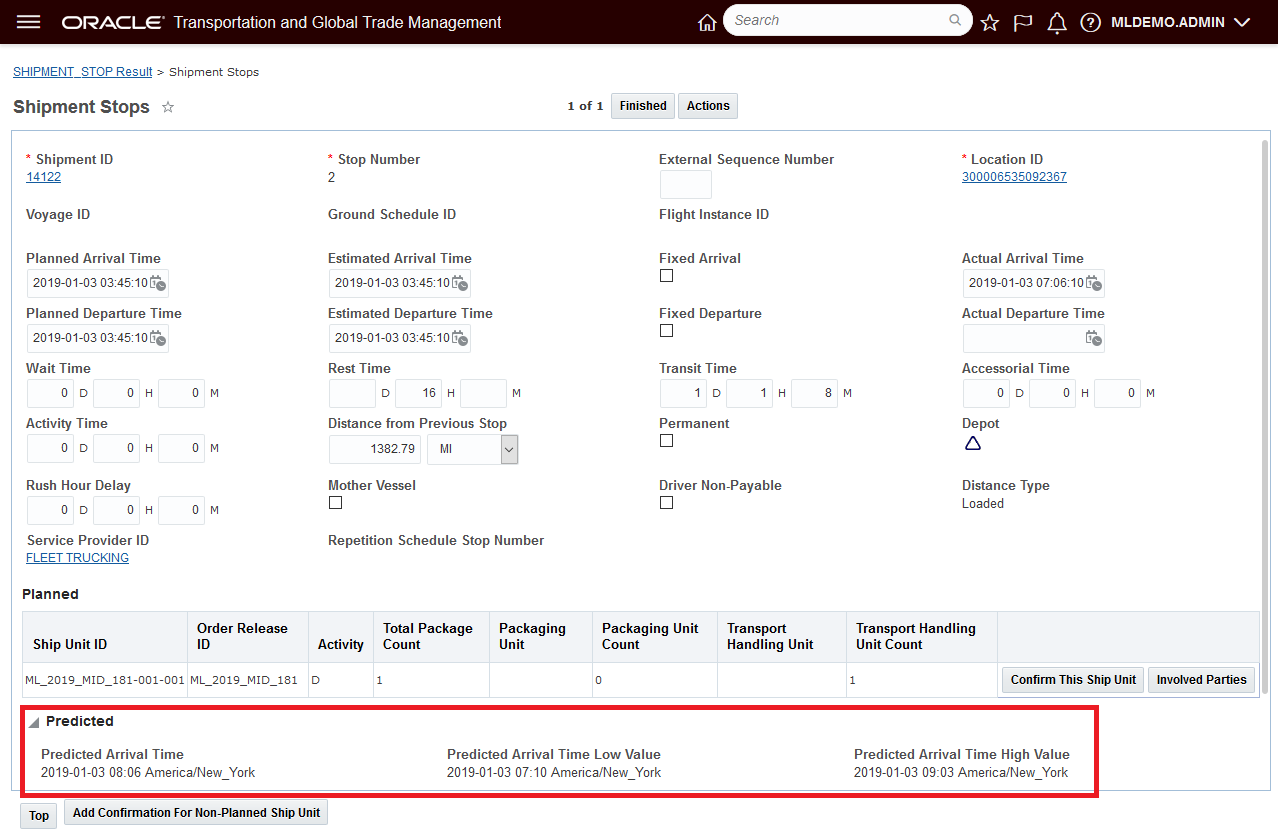The image size is (1278, 830).
Task: Click Add Confirmation For Non-Planned Ship Unit
Action: pyautogui.click(x=196, y=813)
